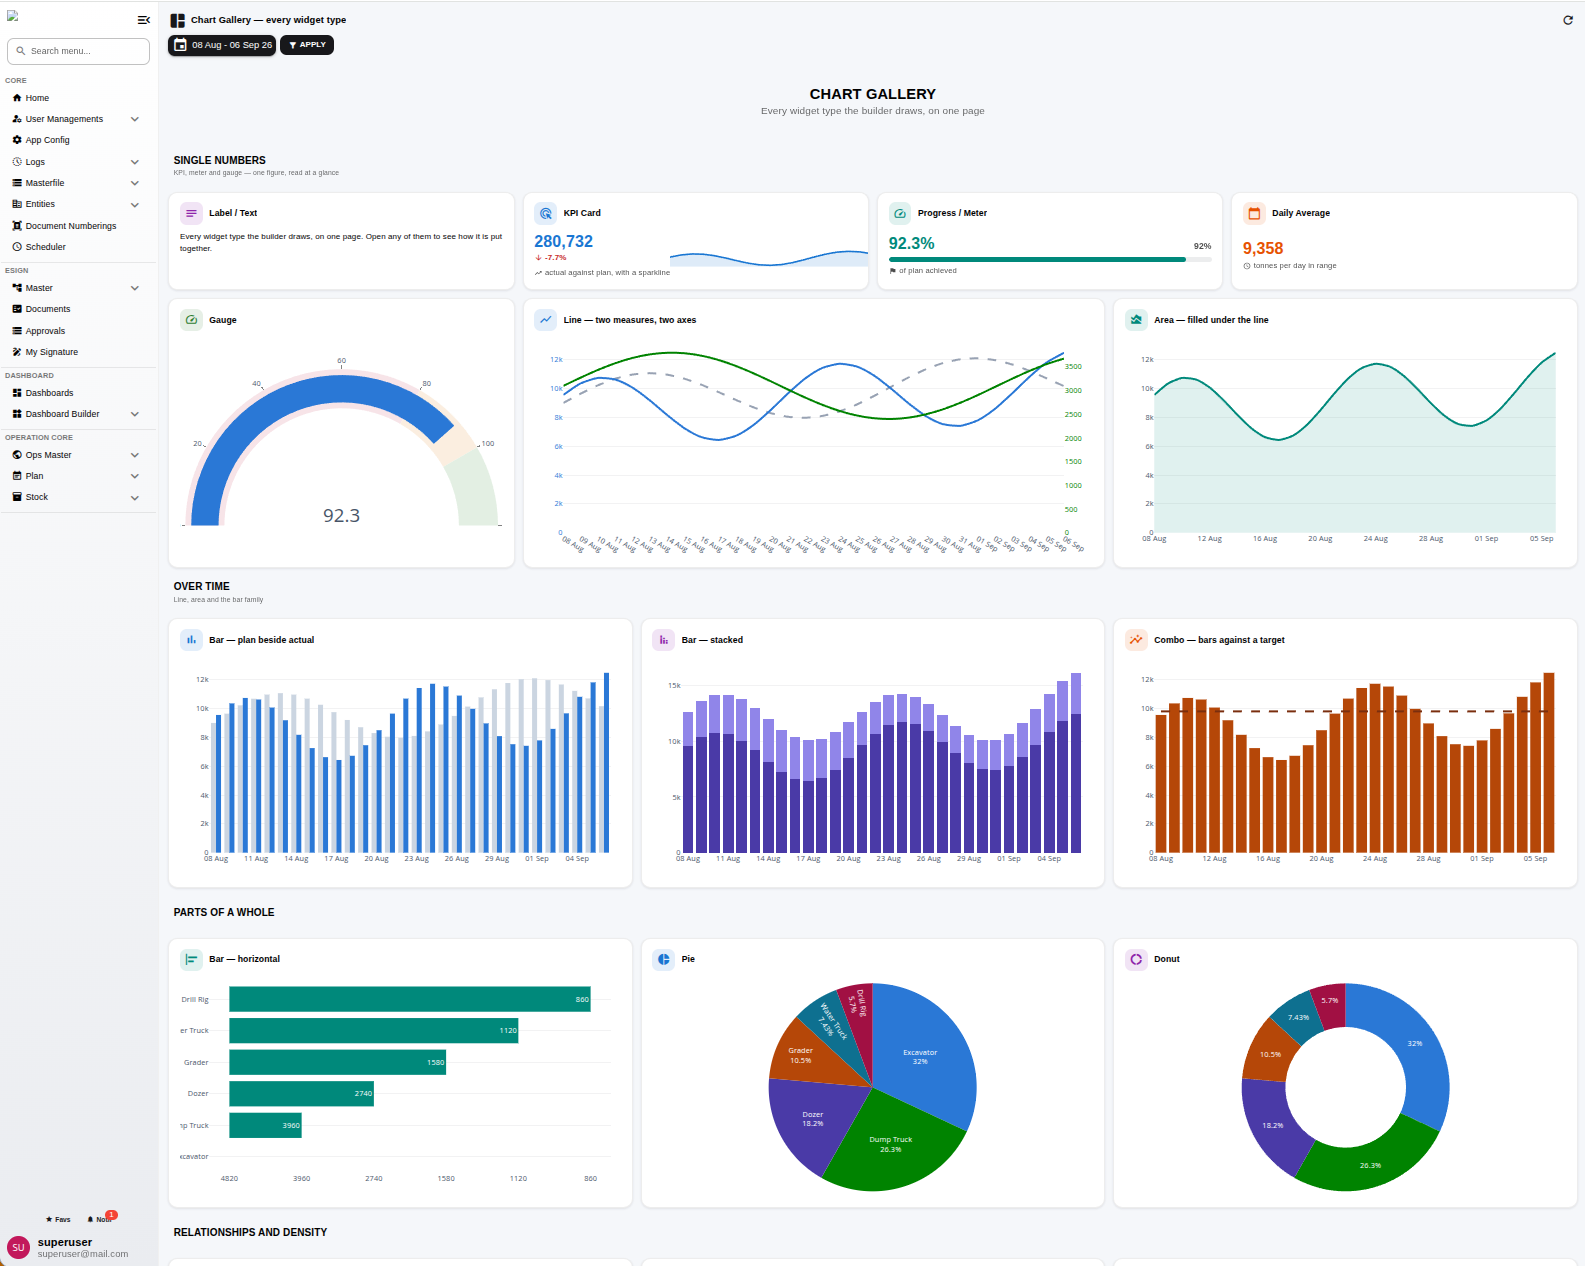Click the horizontal bar labelled 2740
The width and height of the screenshot is (1585, 1266).
[x=301, y=1093]
